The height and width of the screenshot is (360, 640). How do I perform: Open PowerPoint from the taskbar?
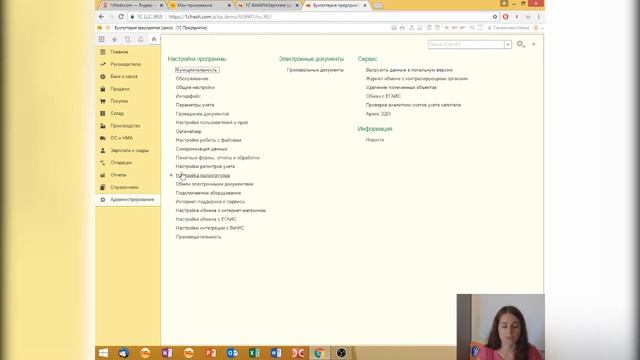tap(211, 353)
